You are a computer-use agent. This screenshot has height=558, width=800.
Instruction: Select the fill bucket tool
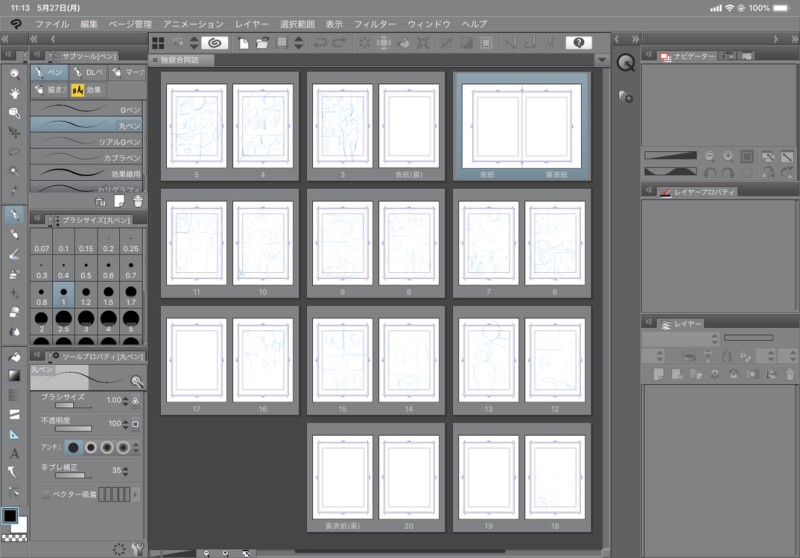14,357
